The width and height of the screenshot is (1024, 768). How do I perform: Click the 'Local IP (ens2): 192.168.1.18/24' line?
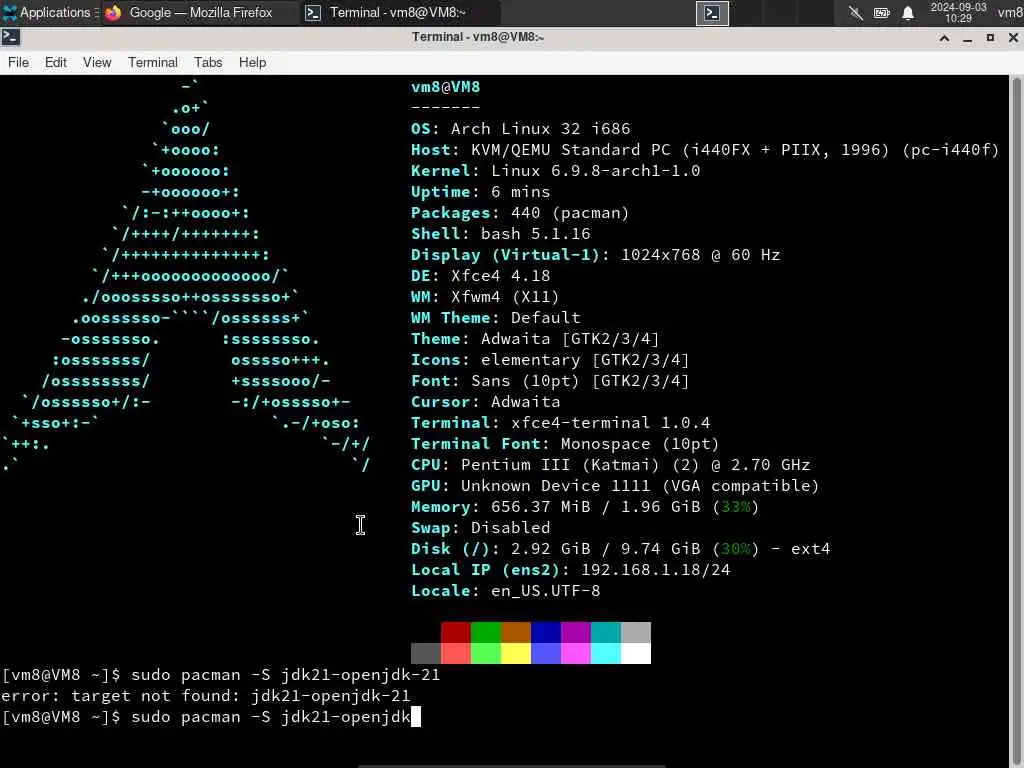(571, 570)
